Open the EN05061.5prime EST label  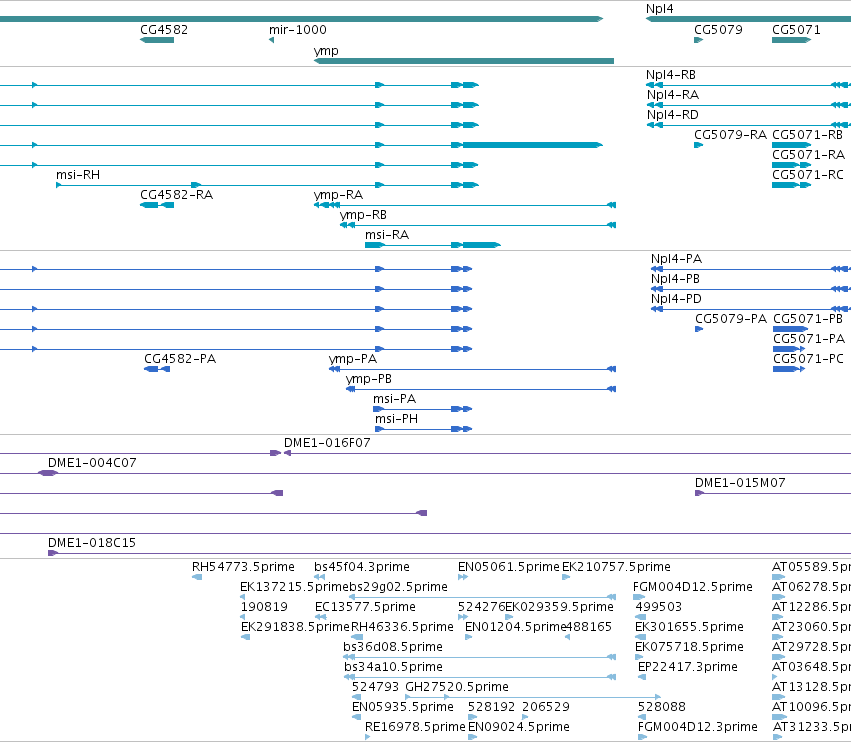pos(509,567)
